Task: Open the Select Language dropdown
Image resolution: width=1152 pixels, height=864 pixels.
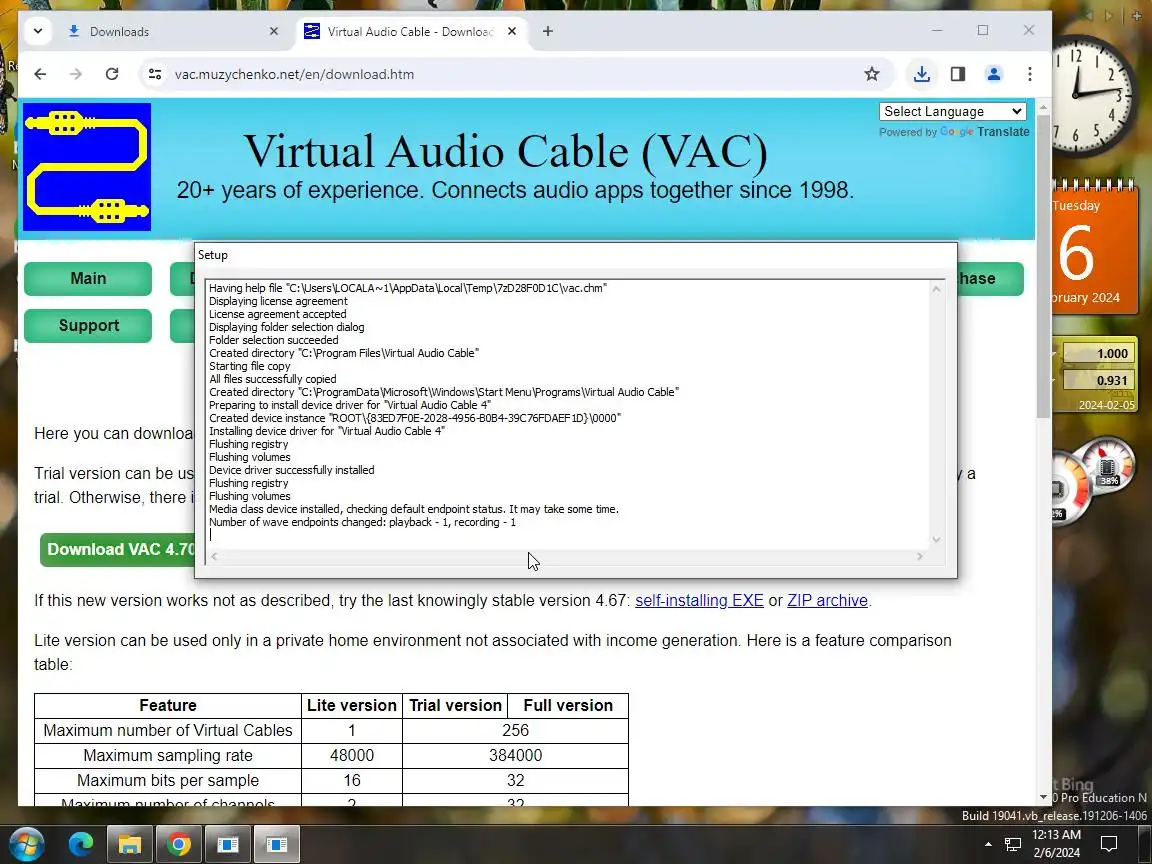Action: (952, 112)
